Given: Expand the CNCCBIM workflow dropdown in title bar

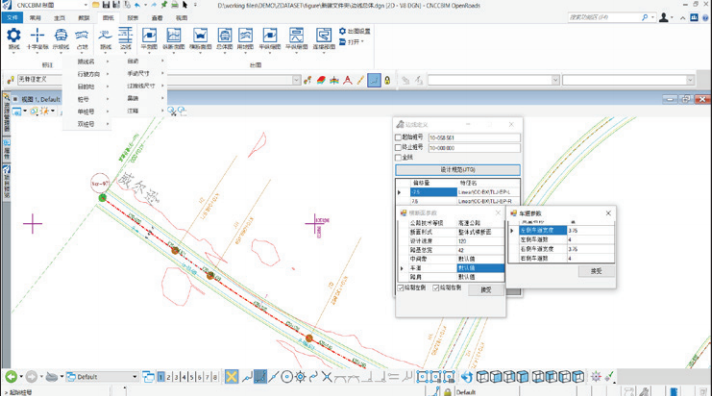Looking at the screenshot, I should pos(86,5).
